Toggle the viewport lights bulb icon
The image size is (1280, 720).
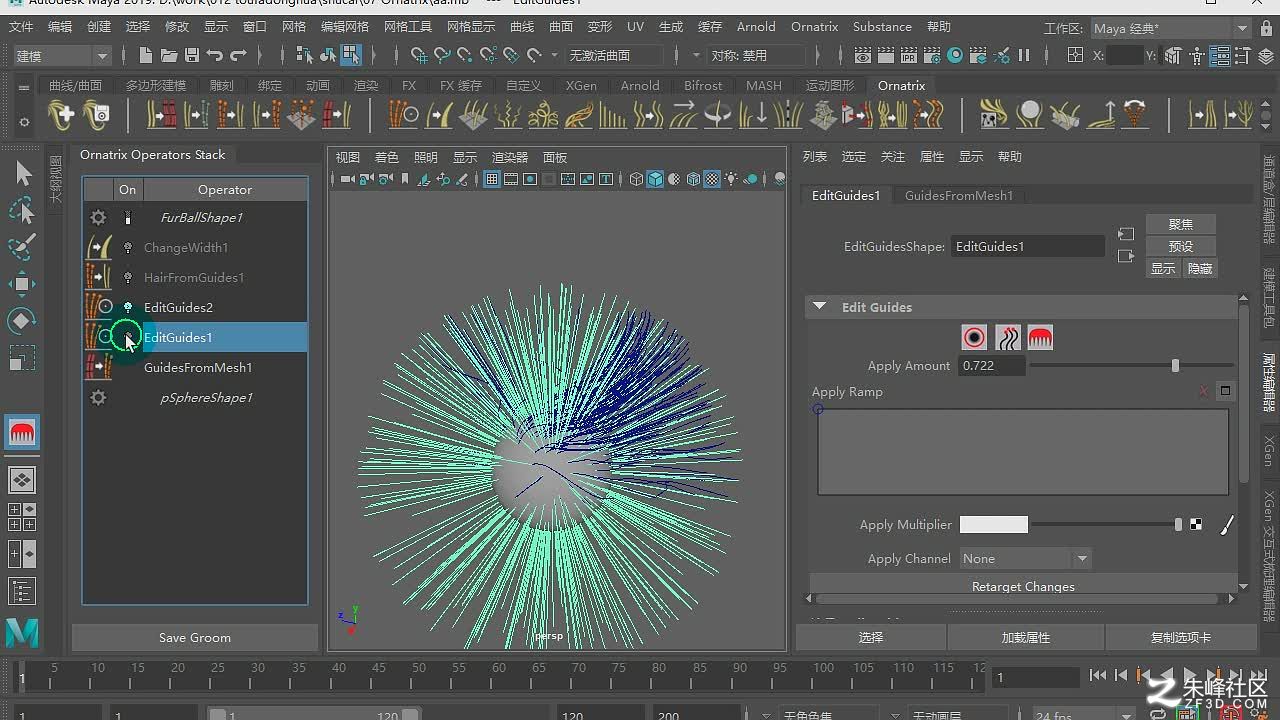click(x=731, y=180)
